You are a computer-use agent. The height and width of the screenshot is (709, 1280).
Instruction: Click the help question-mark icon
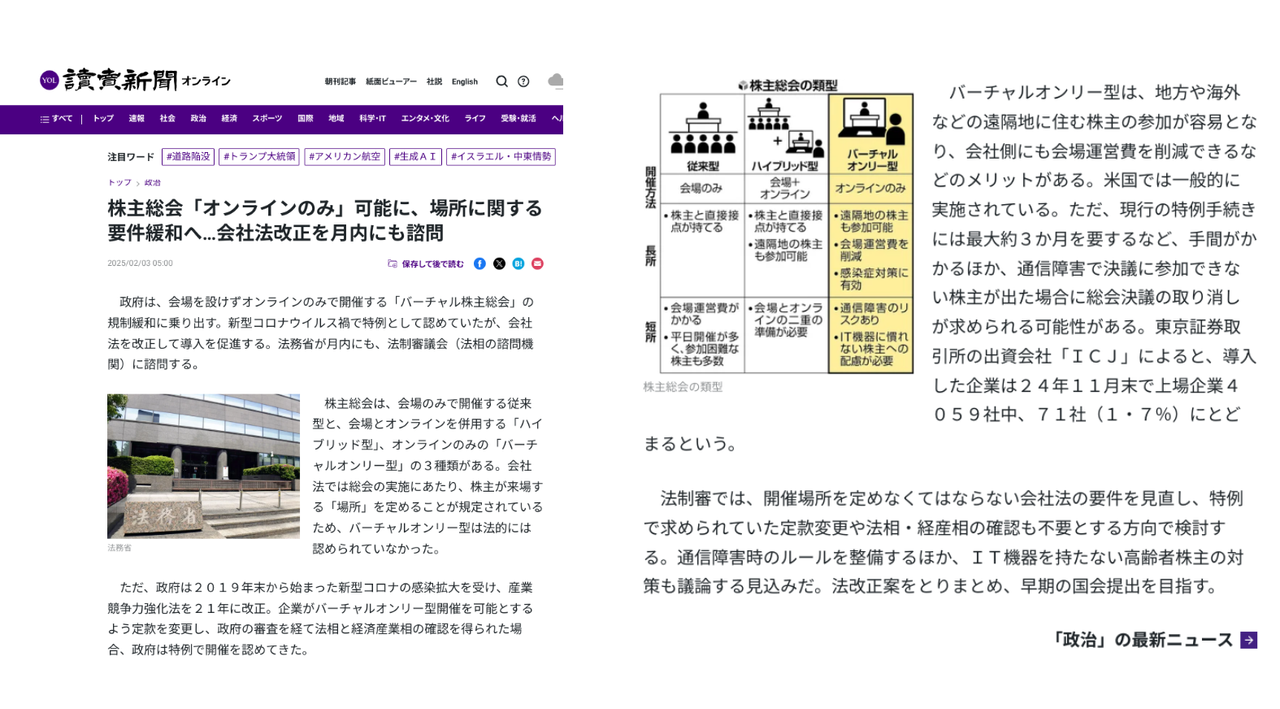point(522,82)
